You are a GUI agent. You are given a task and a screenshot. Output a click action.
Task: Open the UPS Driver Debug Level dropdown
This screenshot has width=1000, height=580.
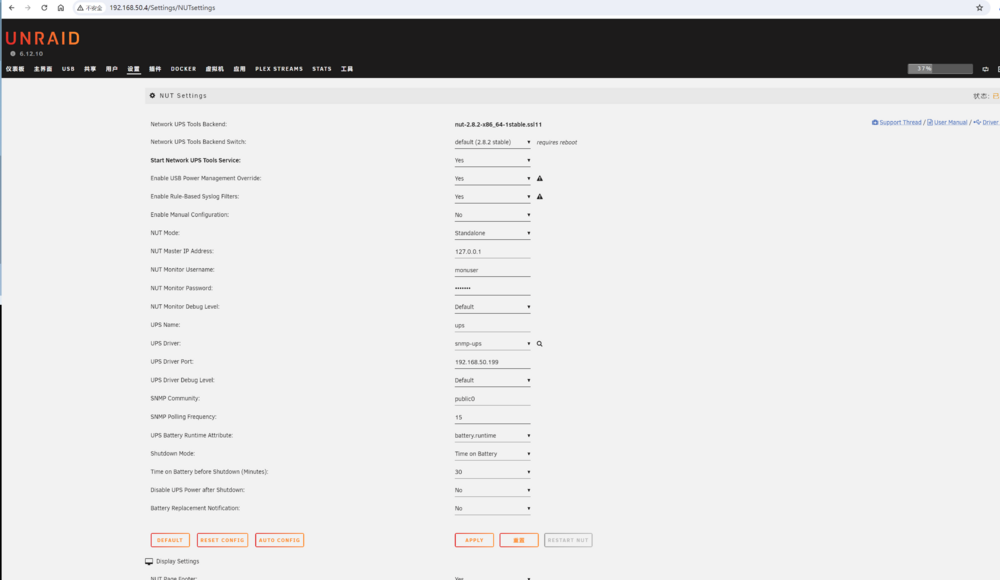(x=492, y=380)
